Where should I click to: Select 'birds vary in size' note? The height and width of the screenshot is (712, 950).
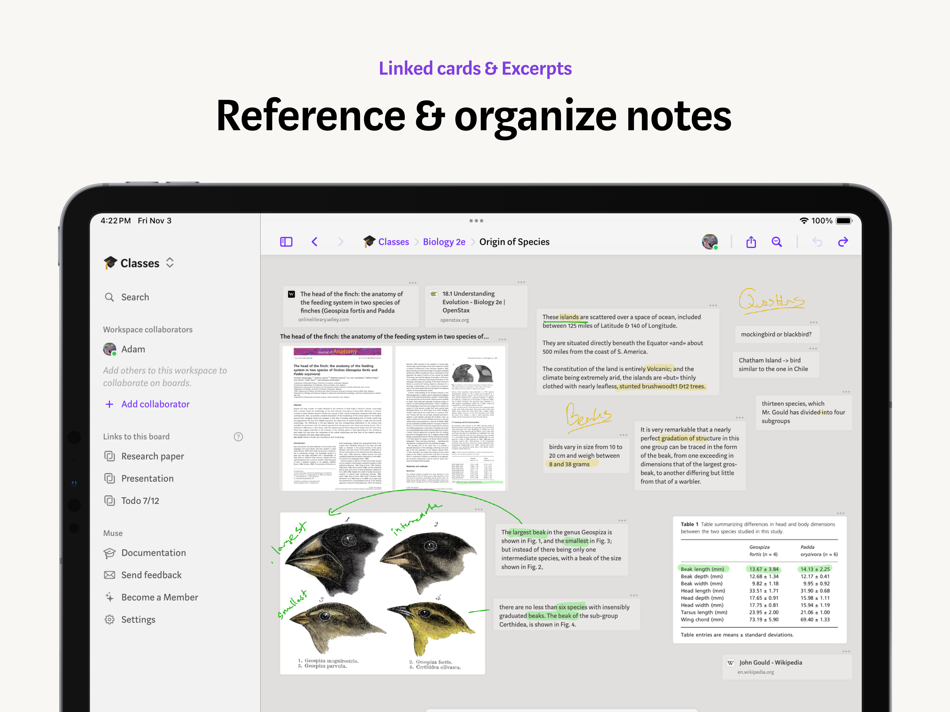point(586,455)
